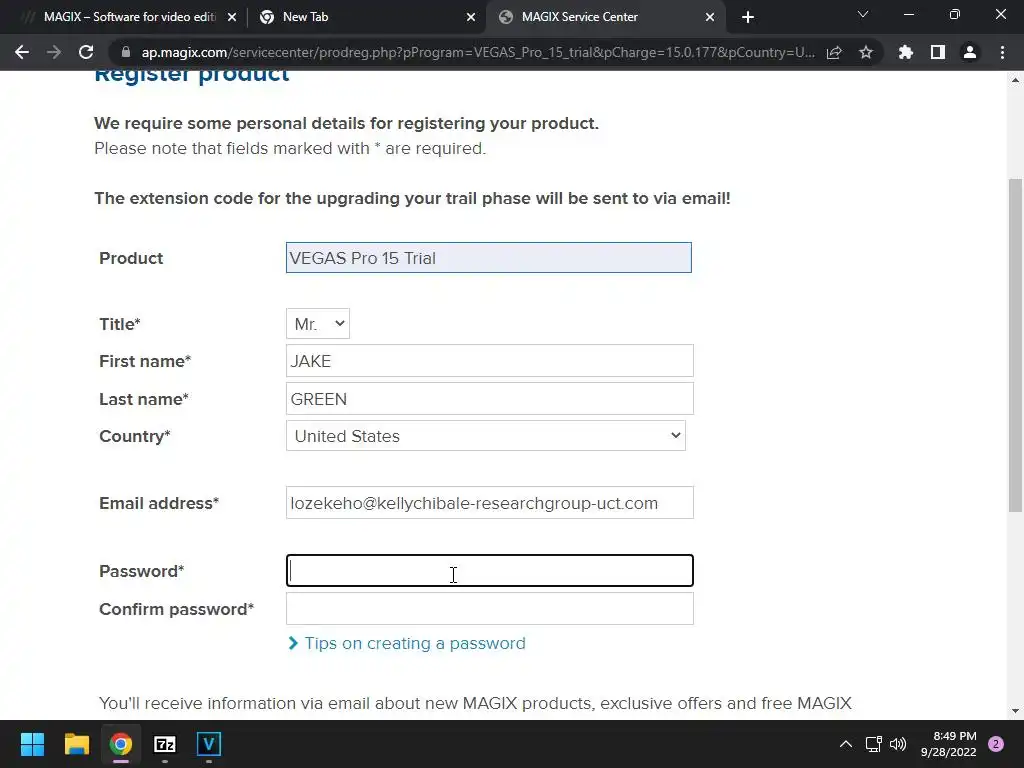This screenshot has width=1024, height=768.
Task: Open volume control tray icon
Action: point(898,744)
